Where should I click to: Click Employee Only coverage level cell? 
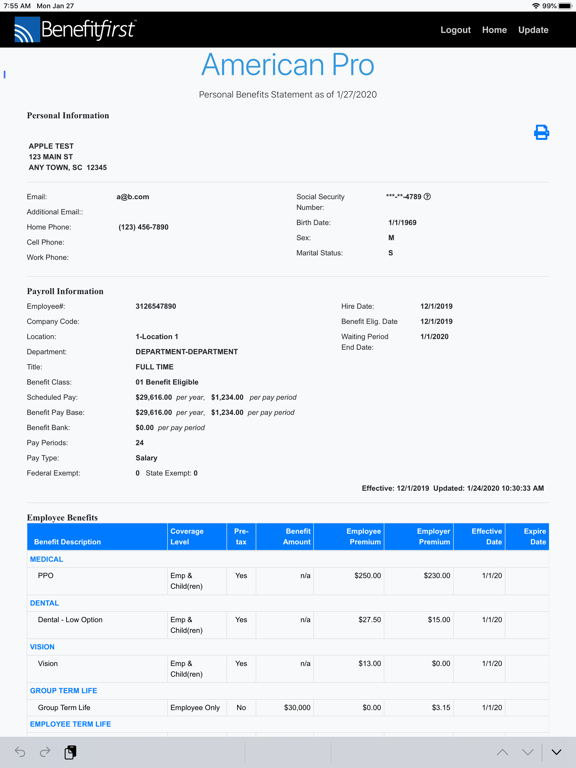195,707
